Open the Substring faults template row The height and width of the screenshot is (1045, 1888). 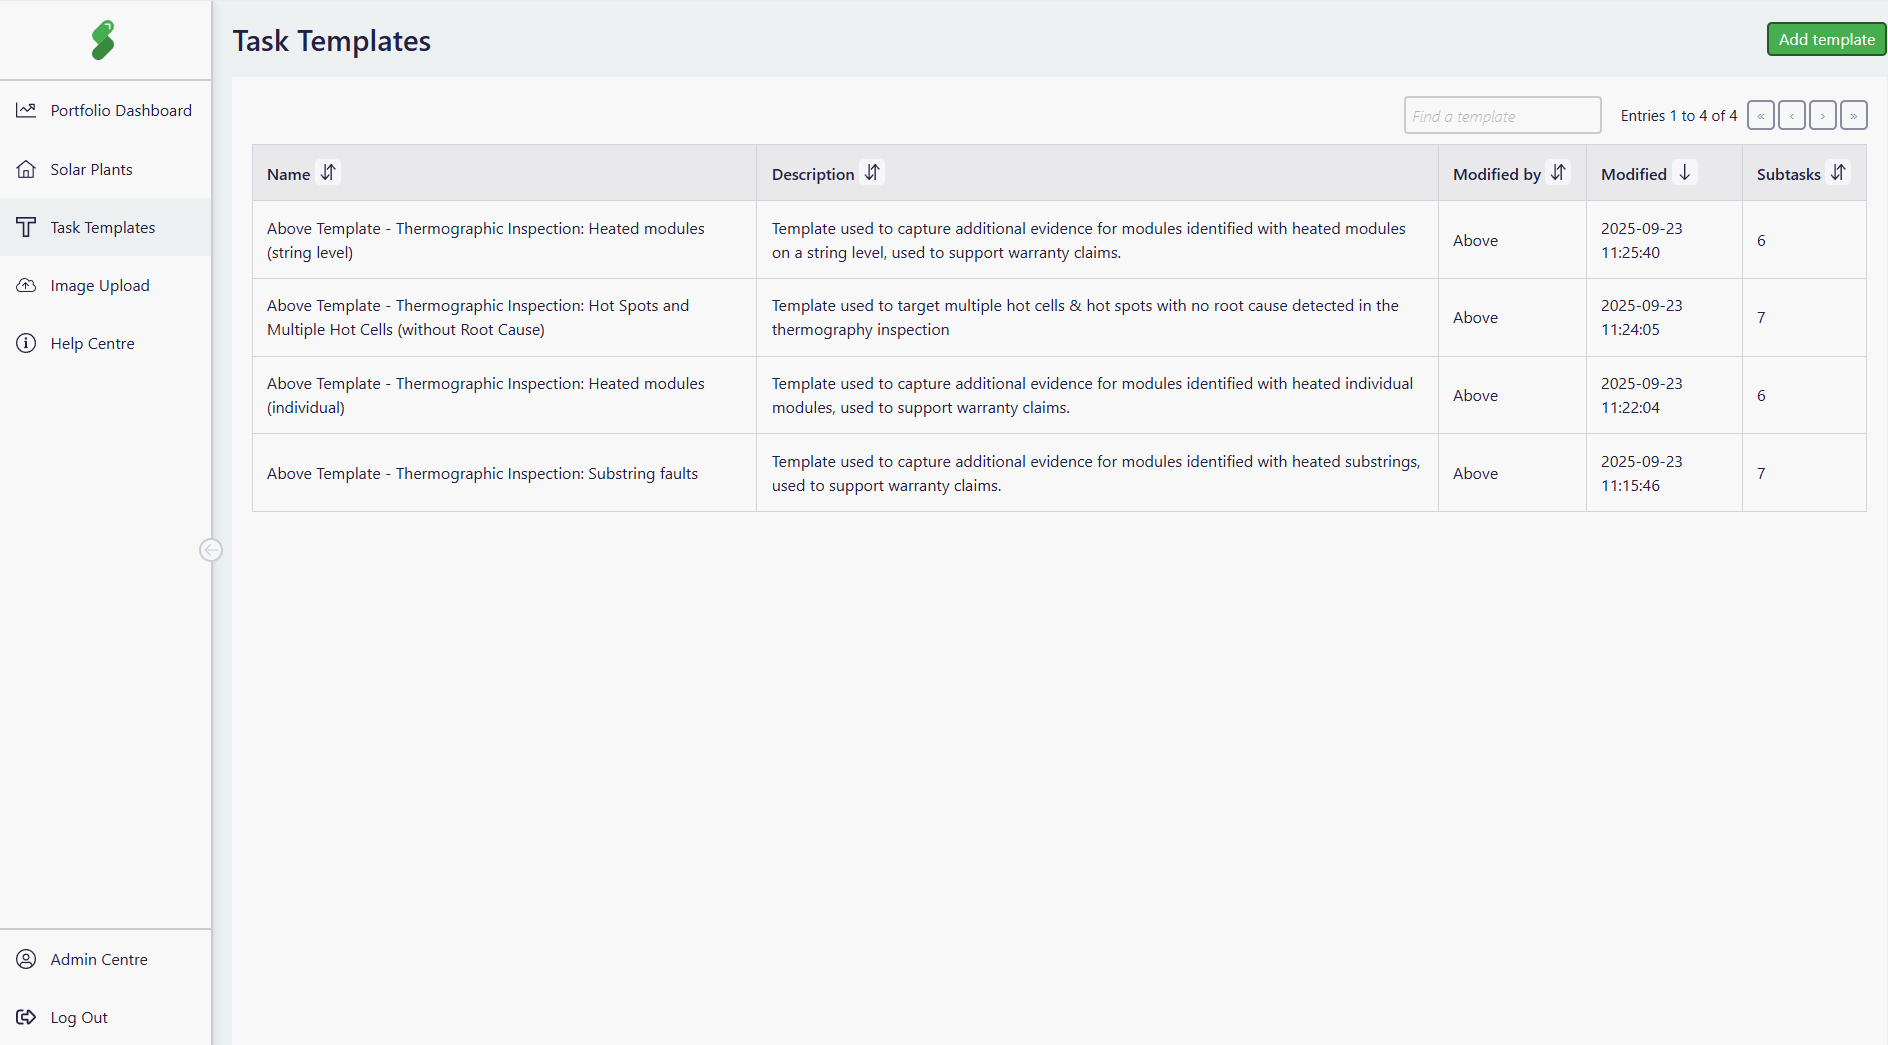pyautogui.click(x=482, y=473)
